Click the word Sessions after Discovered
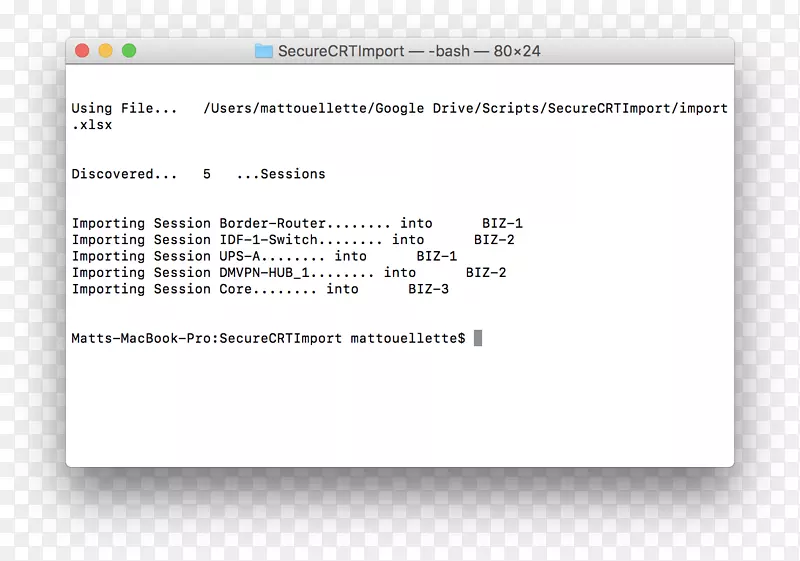This screenshot has width=800, height=561. pos(293,174)
